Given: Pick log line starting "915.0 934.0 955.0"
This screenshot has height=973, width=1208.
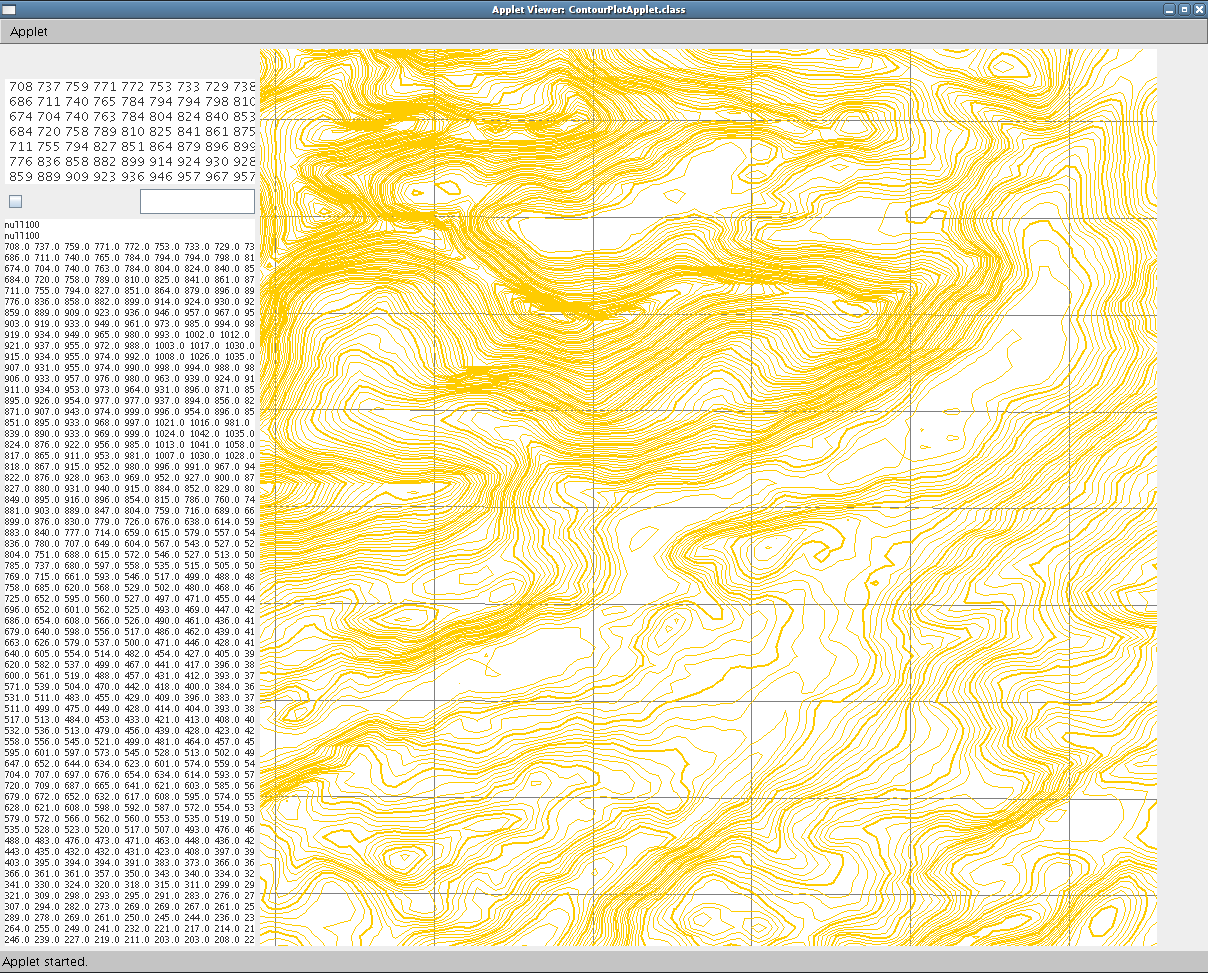Looking at the screenshot, I should pyautogui.click(x=129, y=356).
